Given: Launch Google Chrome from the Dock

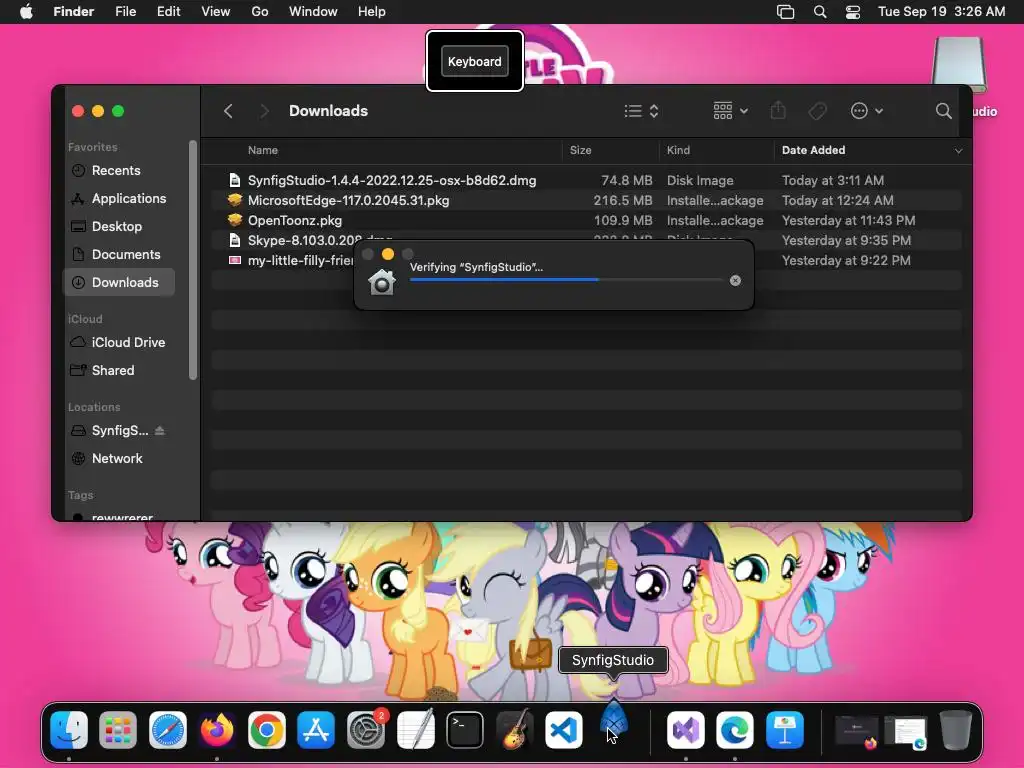Looking at the screenshot, I should [266, 729].
